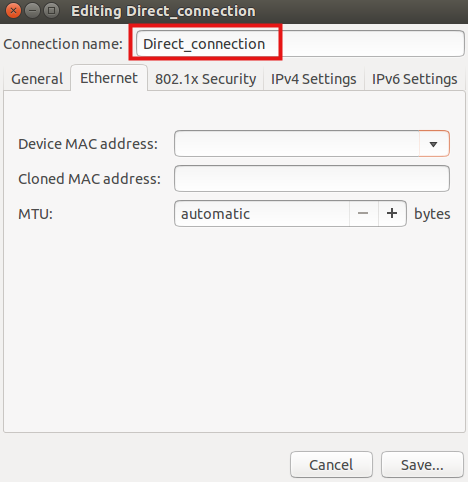The height and width of the screenshot is (482, 468).
Task: Click the Device MAC address label
Action: [x=88, y=144]
